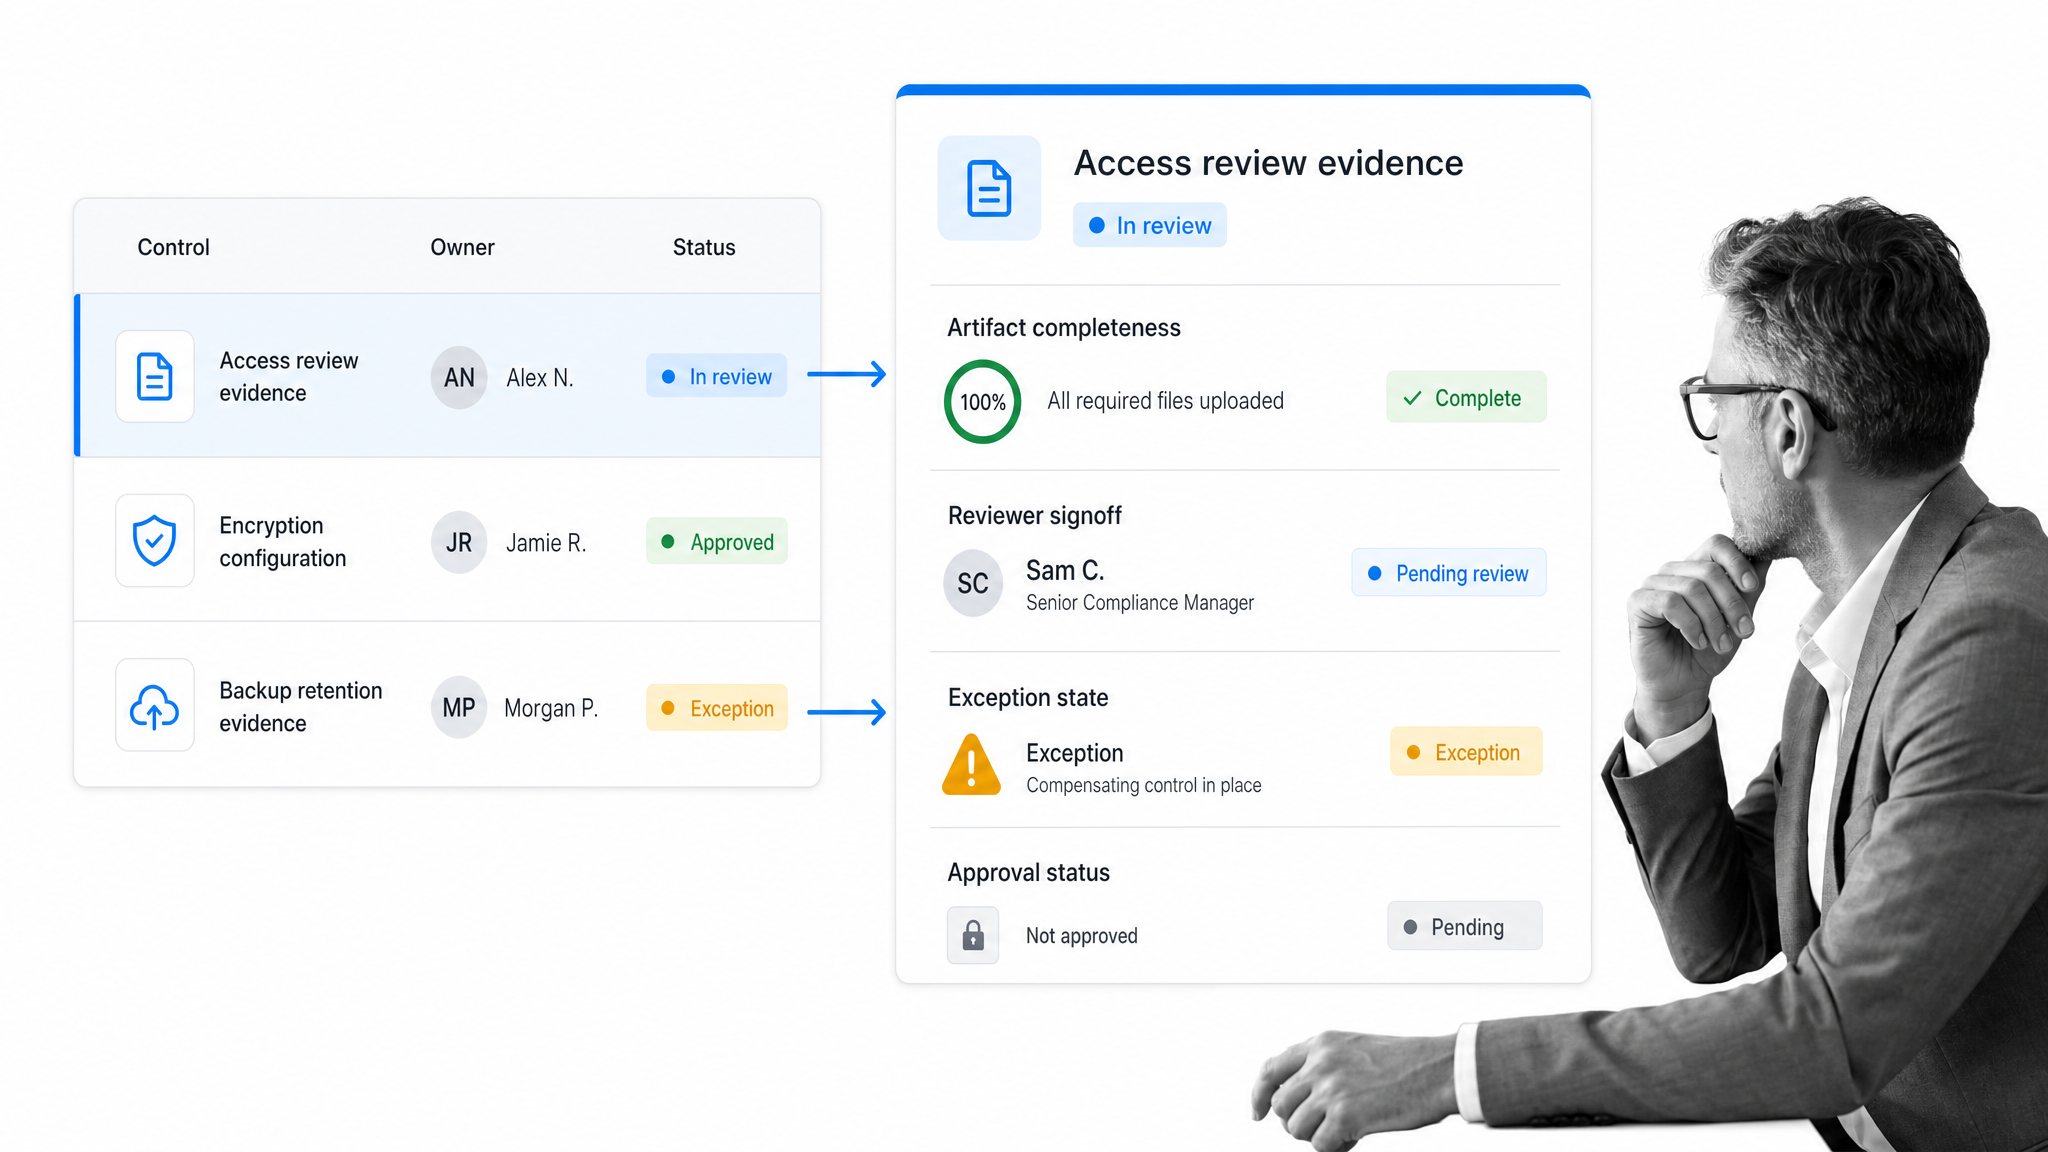Click the MP avatar for Morgan P.
This screenshot has height=1152, width=2048.
coord(459,708)
